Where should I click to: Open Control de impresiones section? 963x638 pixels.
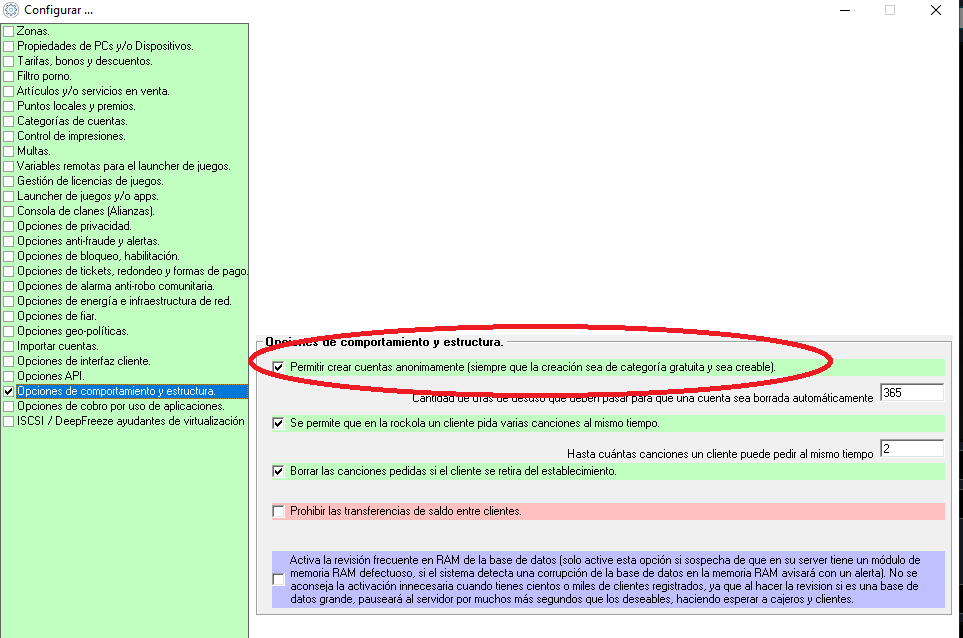point(71,136)
